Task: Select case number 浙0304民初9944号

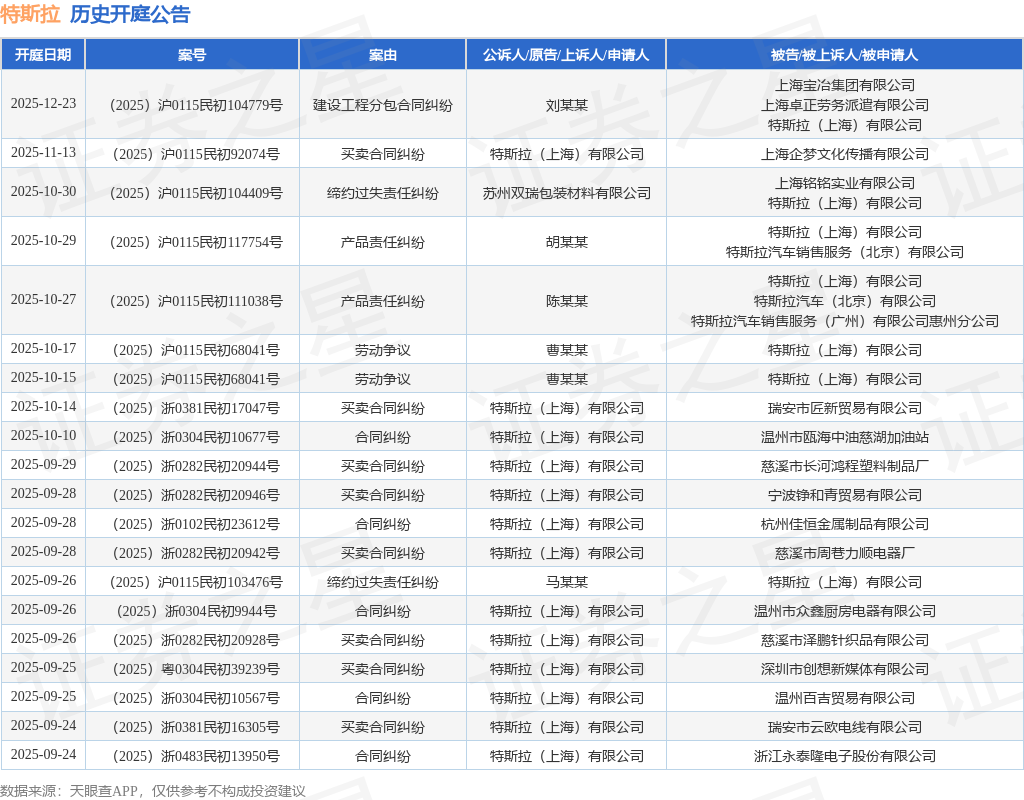Action: pyautogui.click(x=196, y=611)
